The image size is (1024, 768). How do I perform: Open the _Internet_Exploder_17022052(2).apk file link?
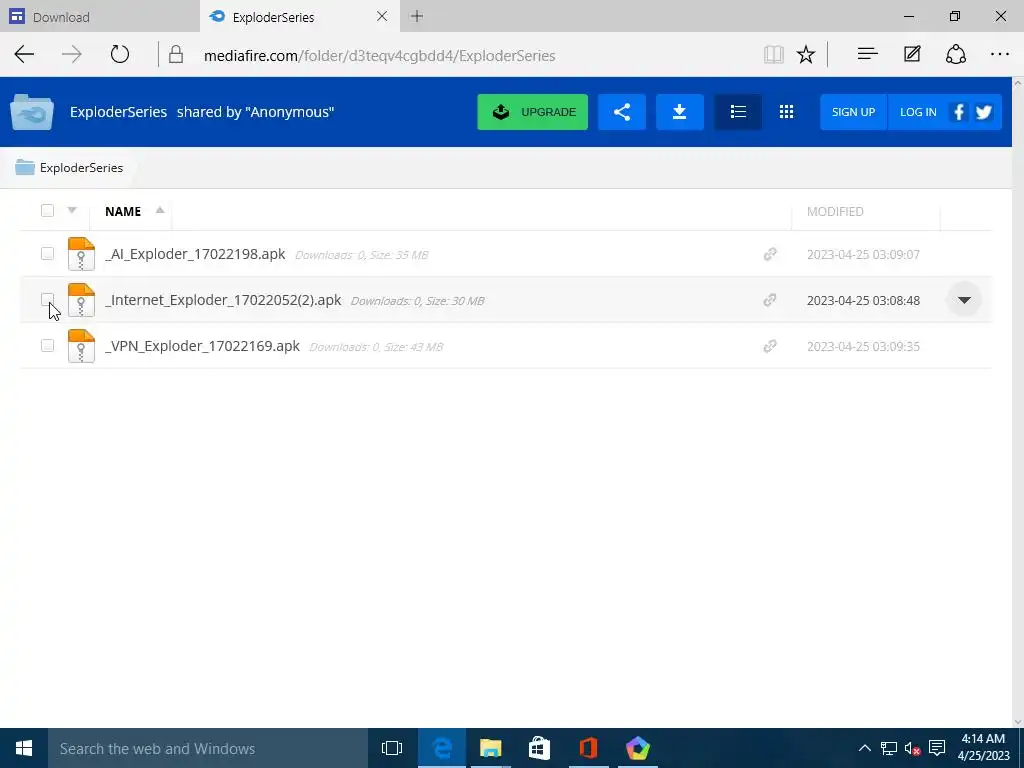pyautogui.click(x=223, y=300)
